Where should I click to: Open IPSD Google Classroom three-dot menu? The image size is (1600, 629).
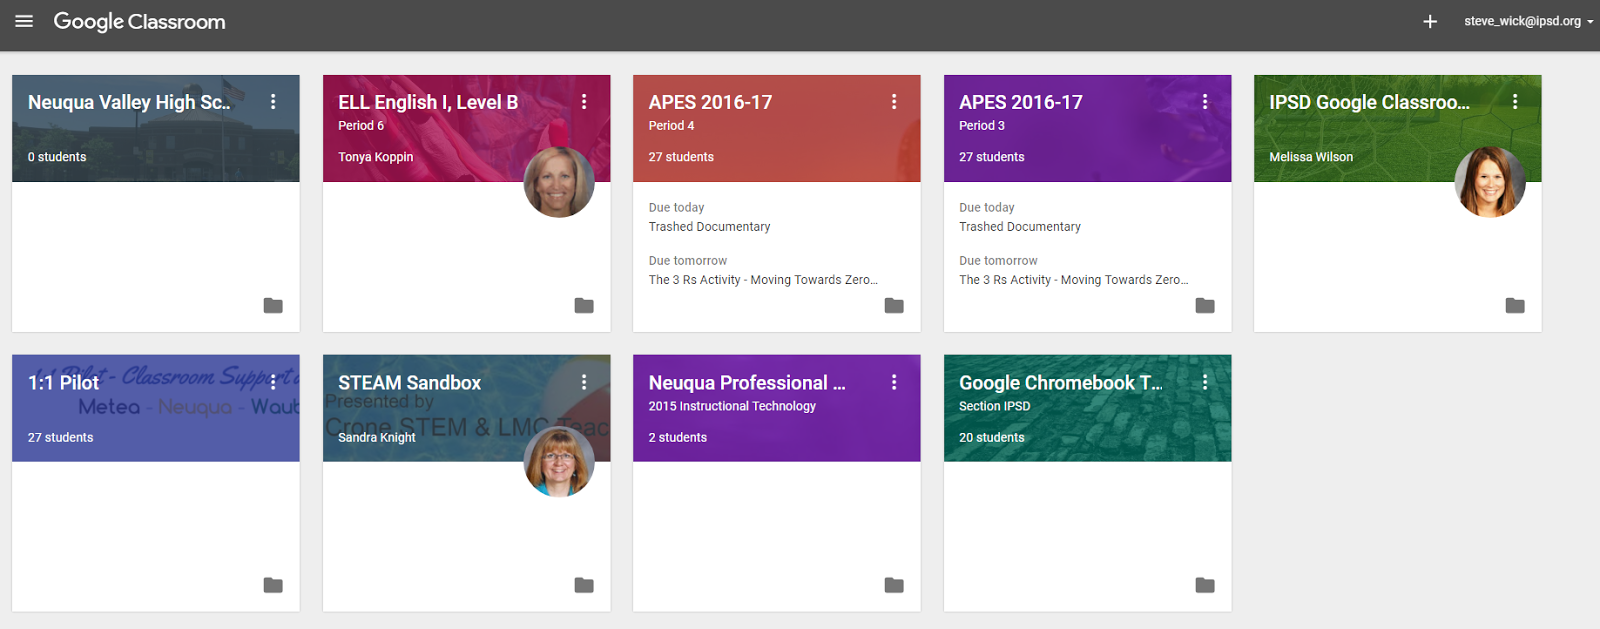(1515, 102)
